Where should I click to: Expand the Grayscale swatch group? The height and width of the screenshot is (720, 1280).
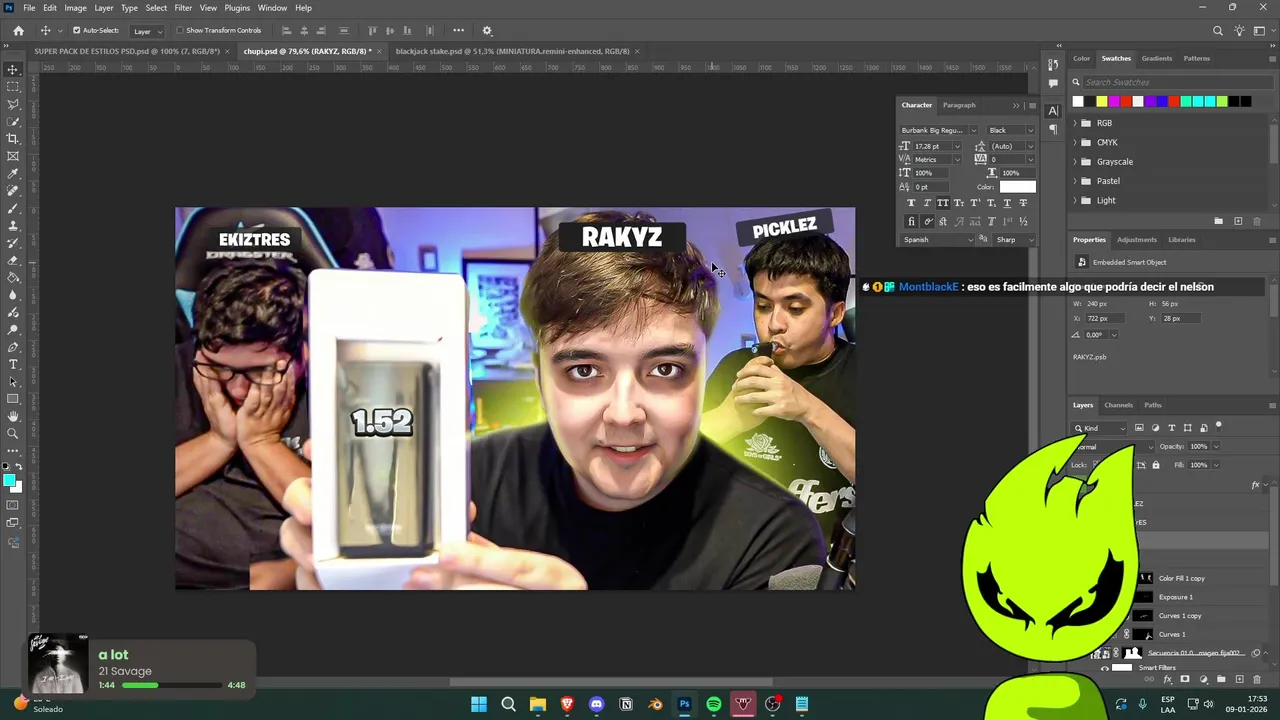(1075, 162)
